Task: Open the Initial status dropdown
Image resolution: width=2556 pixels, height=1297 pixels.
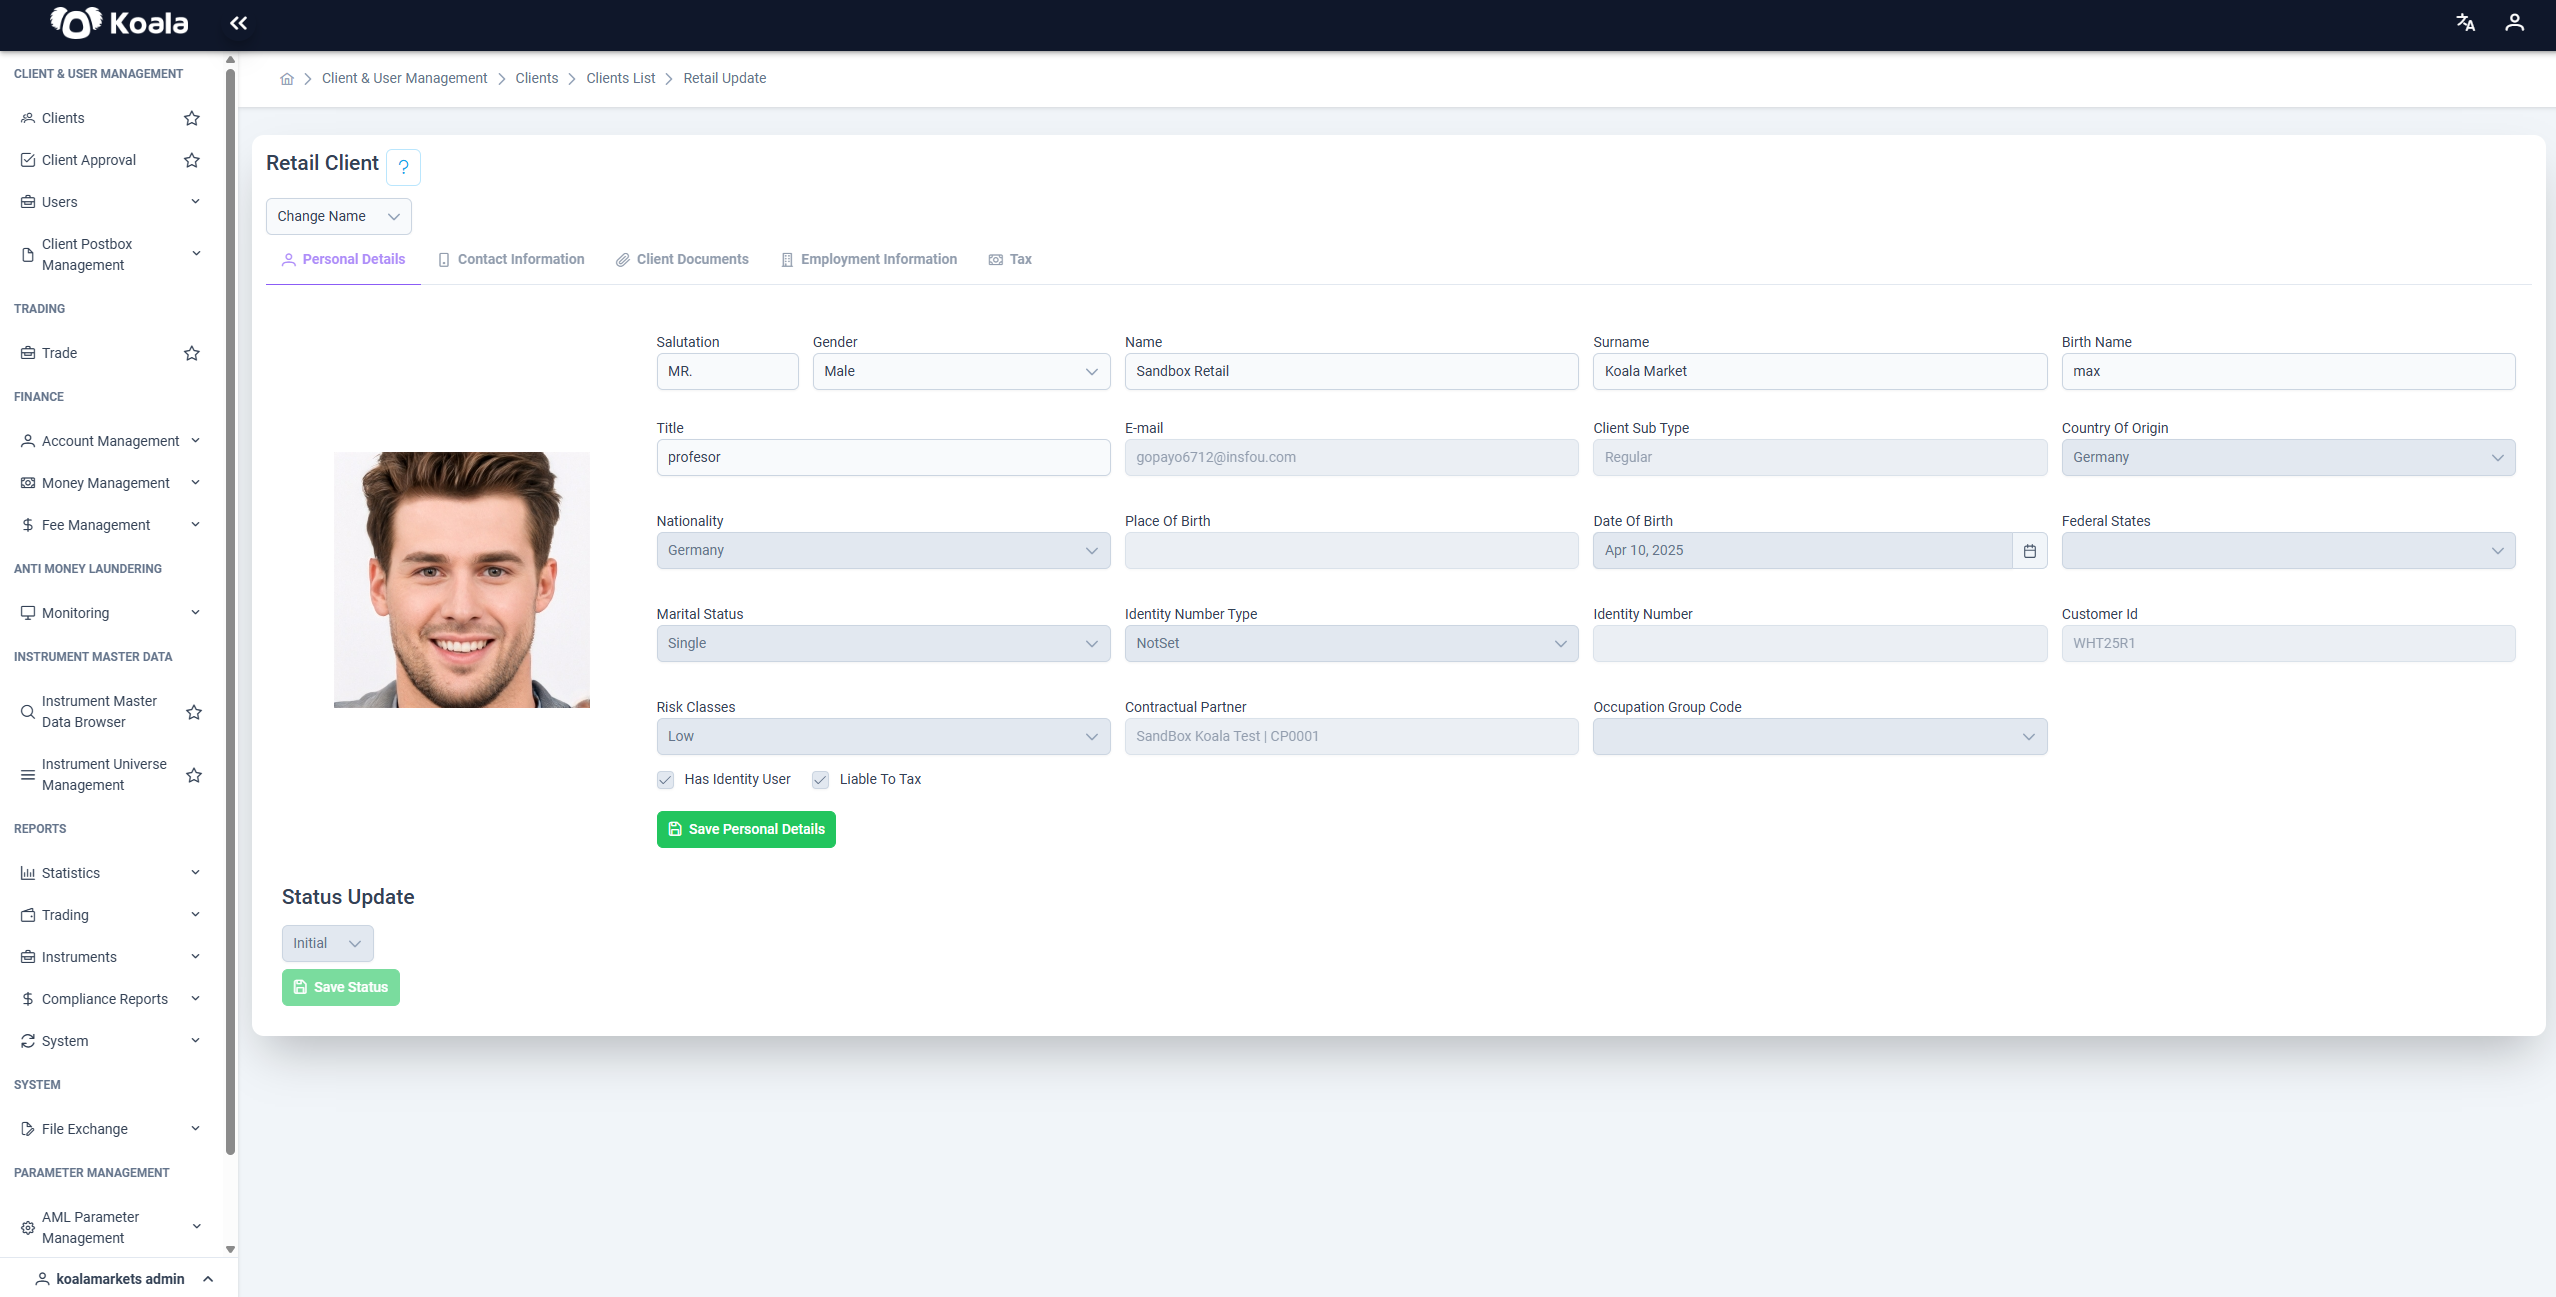Action: 327,944
